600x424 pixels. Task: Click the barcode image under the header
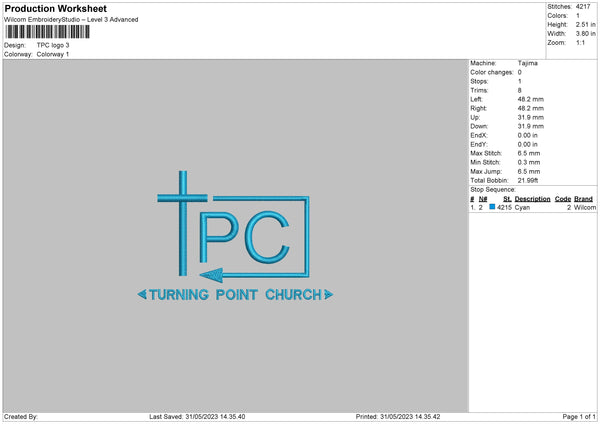pyautogui.click(x=48, y=32)
